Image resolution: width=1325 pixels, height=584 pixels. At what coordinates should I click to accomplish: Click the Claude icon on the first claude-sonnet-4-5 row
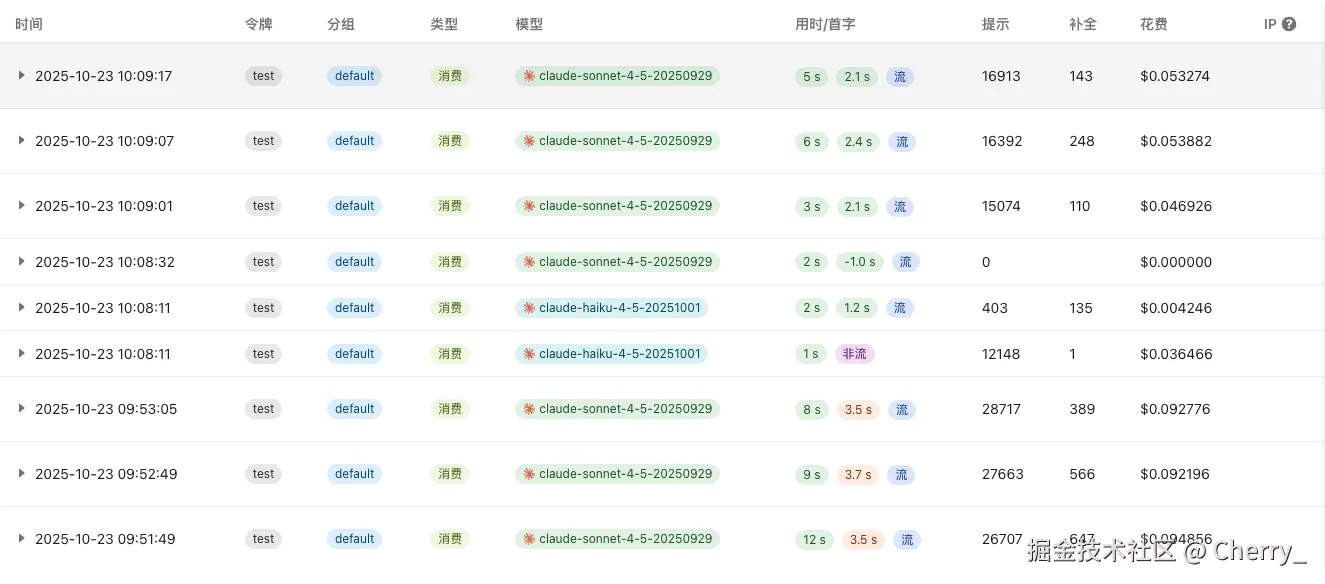[530, 75]
